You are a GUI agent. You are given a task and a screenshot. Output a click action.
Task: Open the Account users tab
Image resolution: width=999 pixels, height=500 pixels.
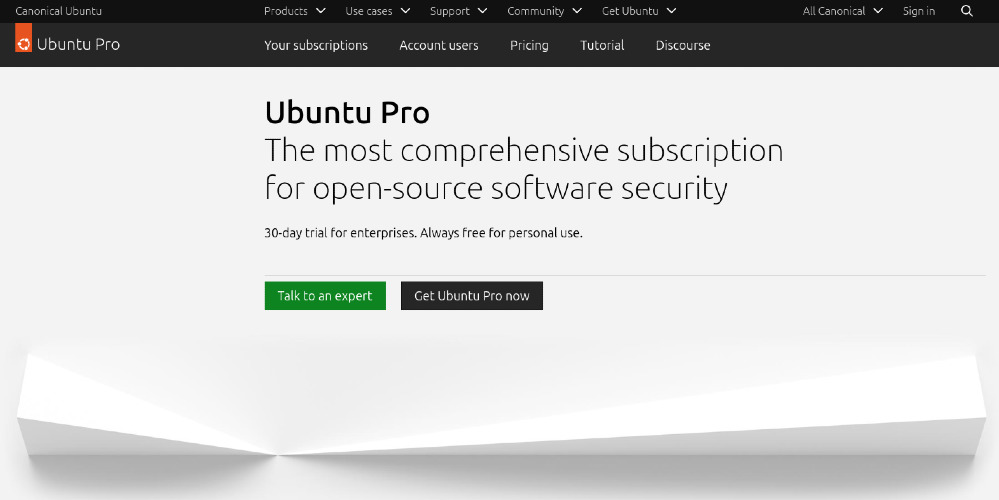tap(438, 45)
